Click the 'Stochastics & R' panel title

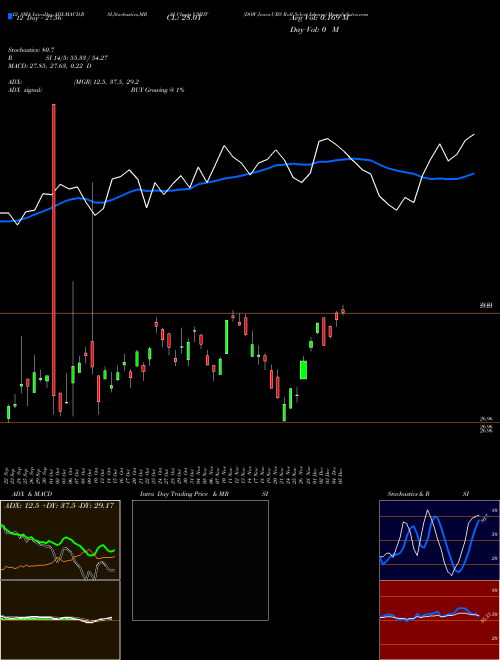(x=409, y=494)
